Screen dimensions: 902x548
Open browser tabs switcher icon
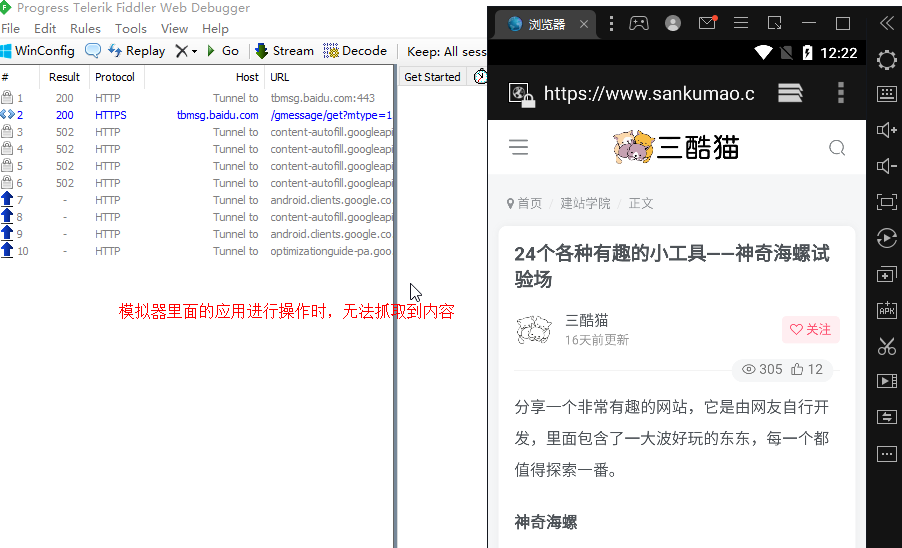coord(790,93)
